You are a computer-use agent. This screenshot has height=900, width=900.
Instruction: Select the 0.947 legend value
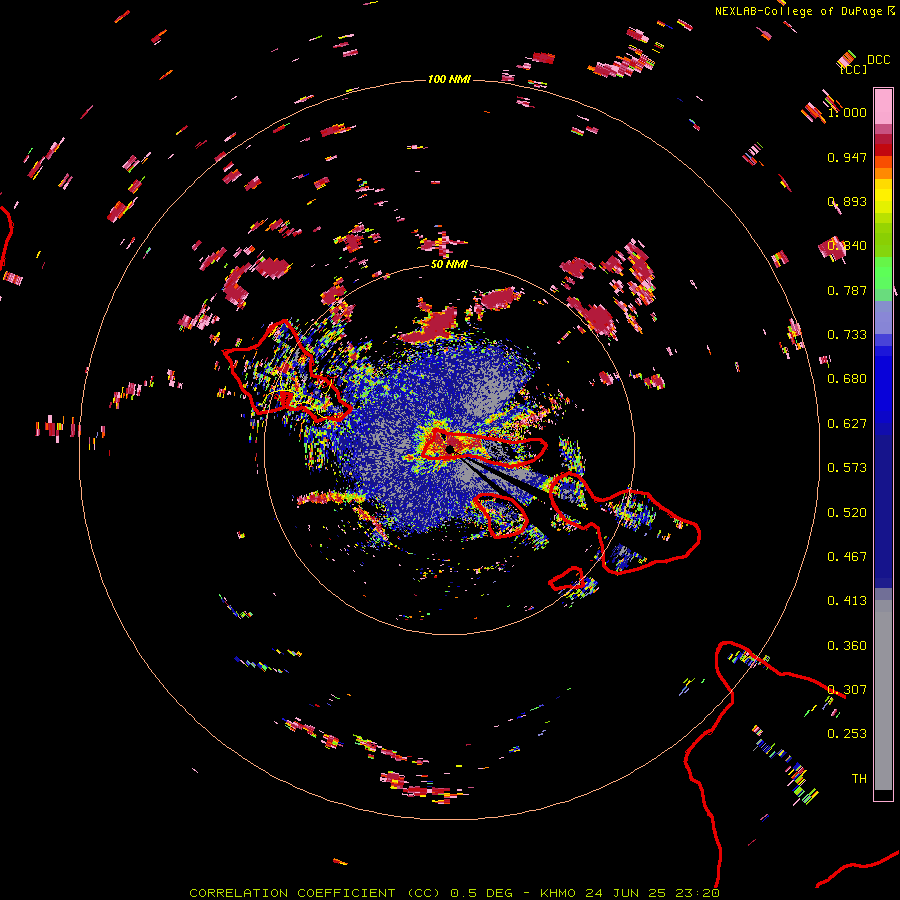click(x=847, y=157)
